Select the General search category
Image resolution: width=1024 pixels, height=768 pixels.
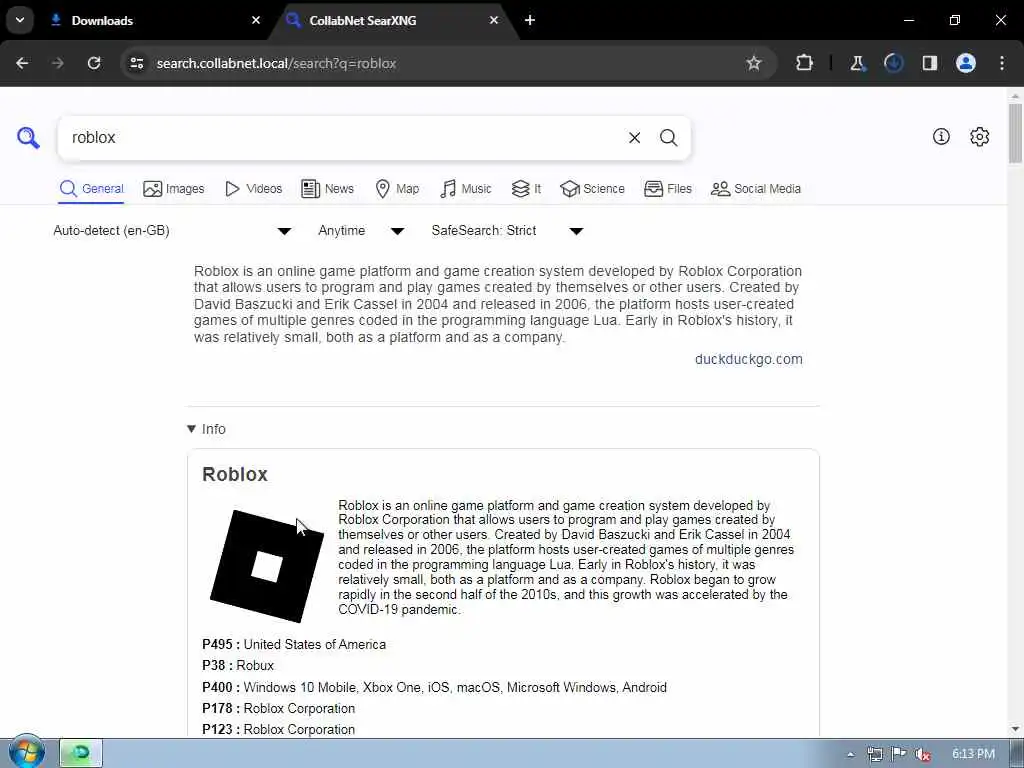[x=91, y=189]
